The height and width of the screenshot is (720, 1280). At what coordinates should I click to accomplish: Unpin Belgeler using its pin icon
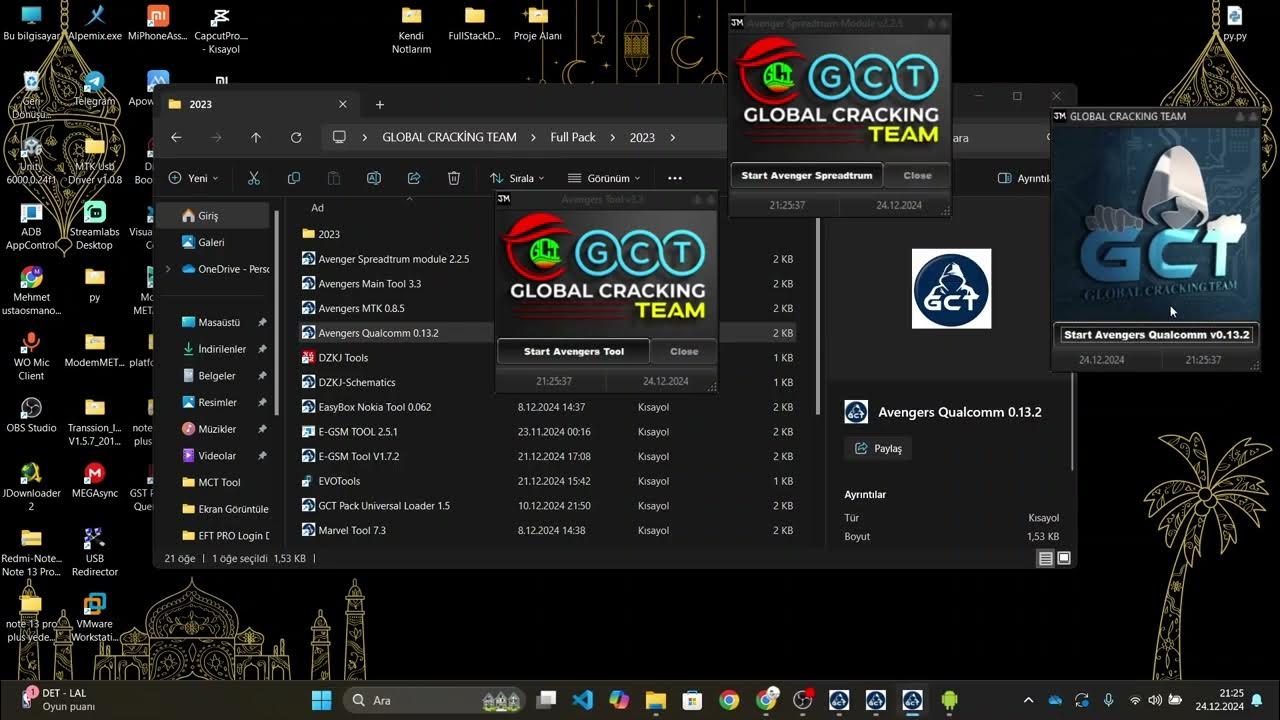(x=262, y=376)
